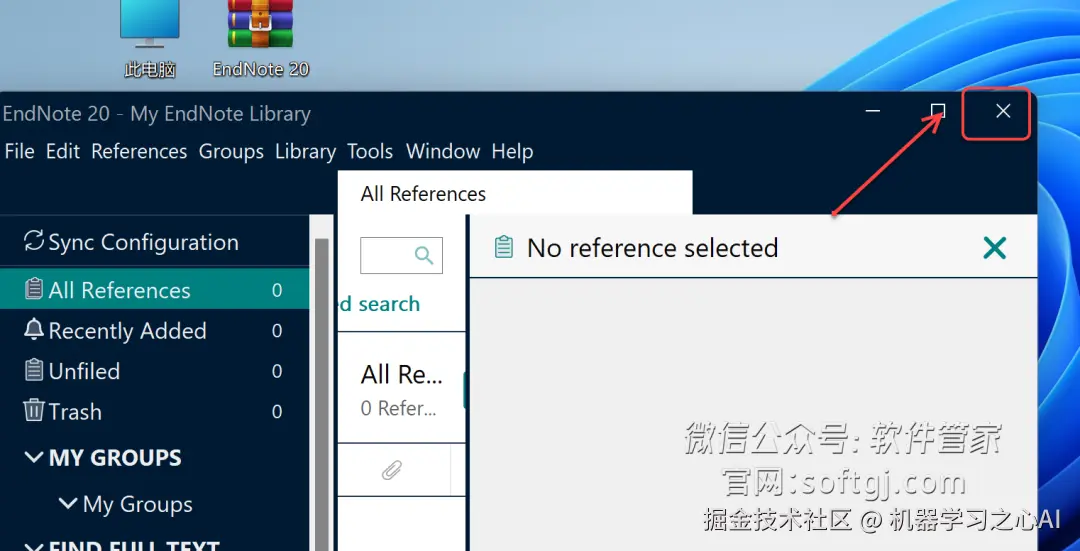This screenshot has height=551, width=1080.
Task: Click the Trash bin icon
Action: [33, 410]
